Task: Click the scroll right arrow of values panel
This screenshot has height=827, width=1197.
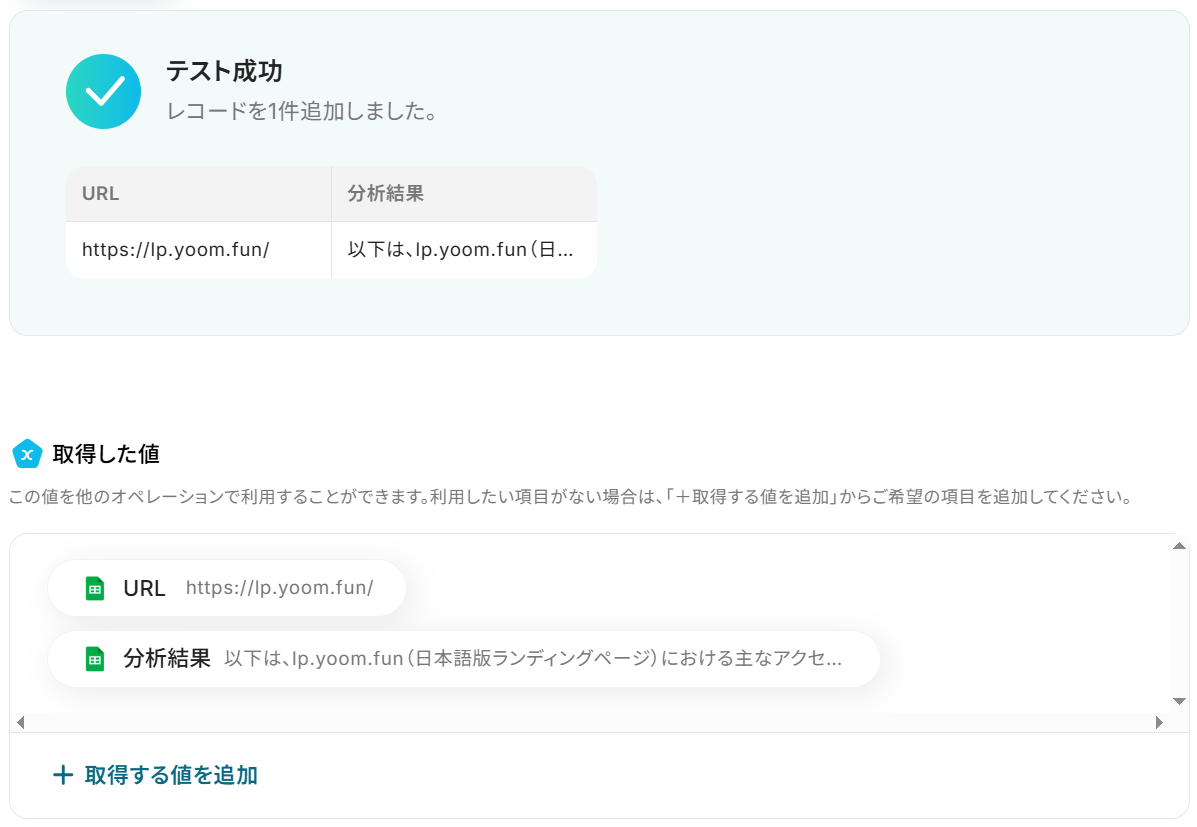Action: click(1159, 722)
